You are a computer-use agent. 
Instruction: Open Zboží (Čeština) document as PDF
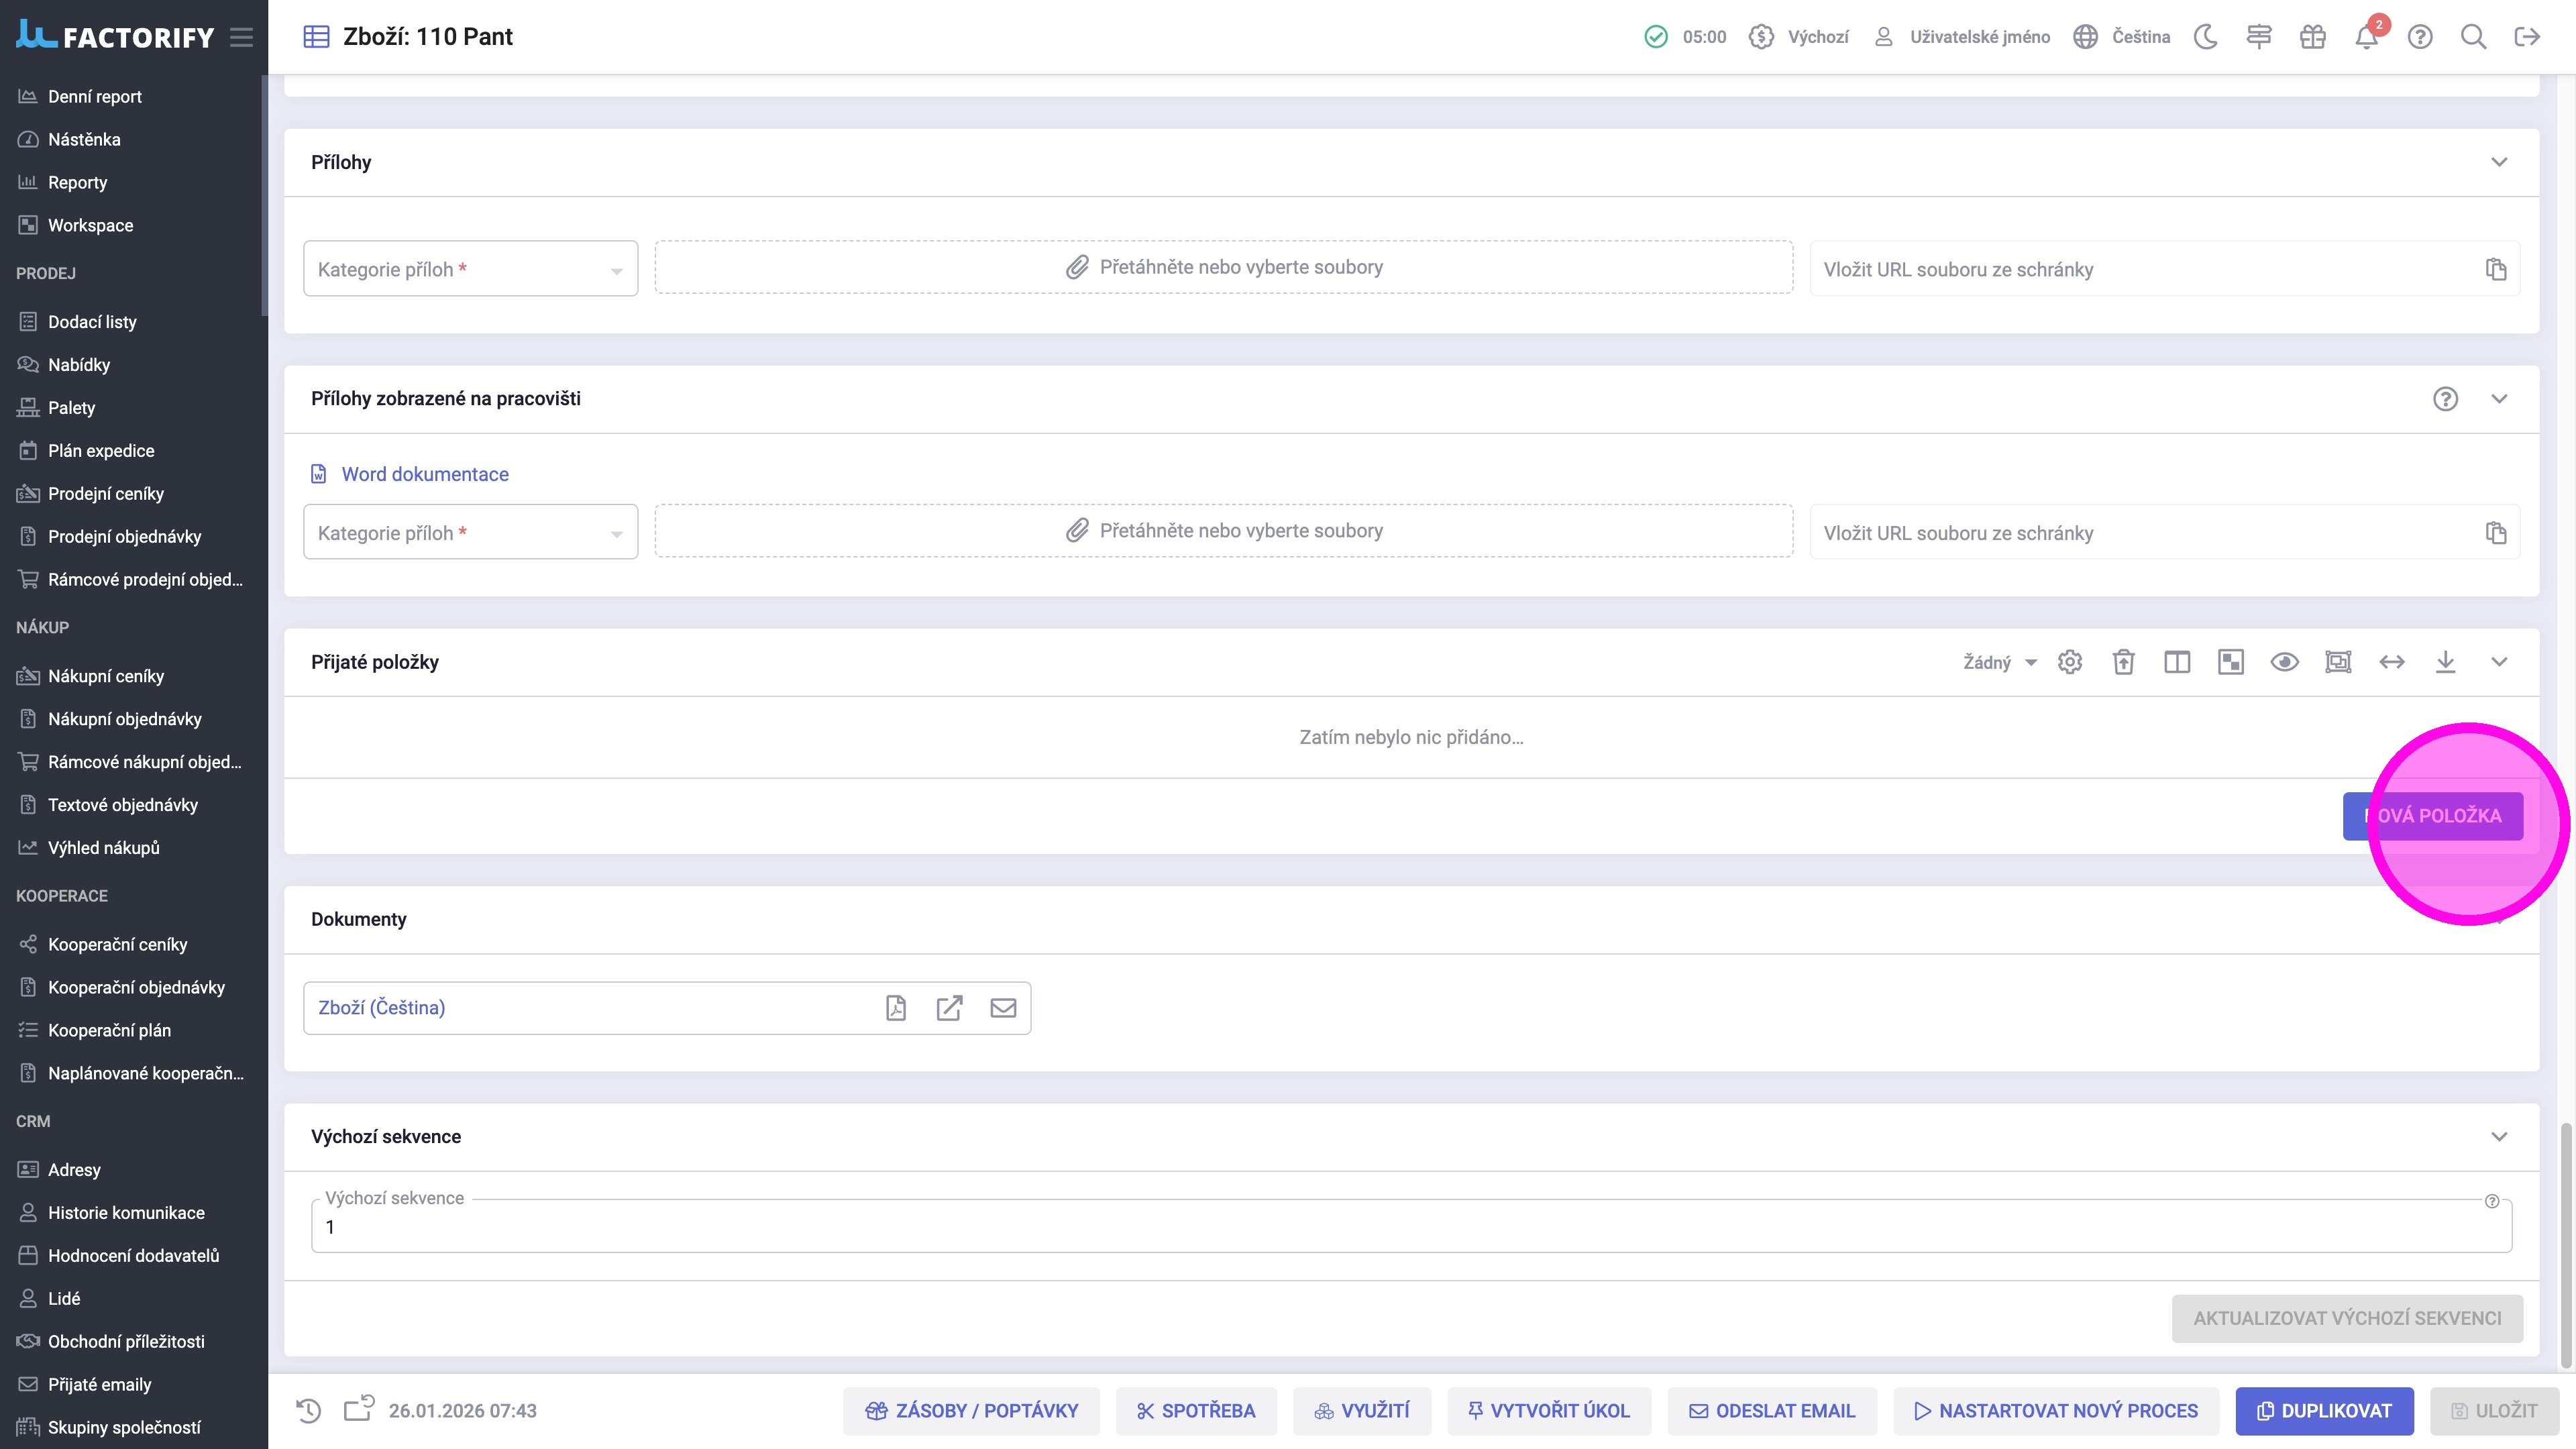point(896,1008)
